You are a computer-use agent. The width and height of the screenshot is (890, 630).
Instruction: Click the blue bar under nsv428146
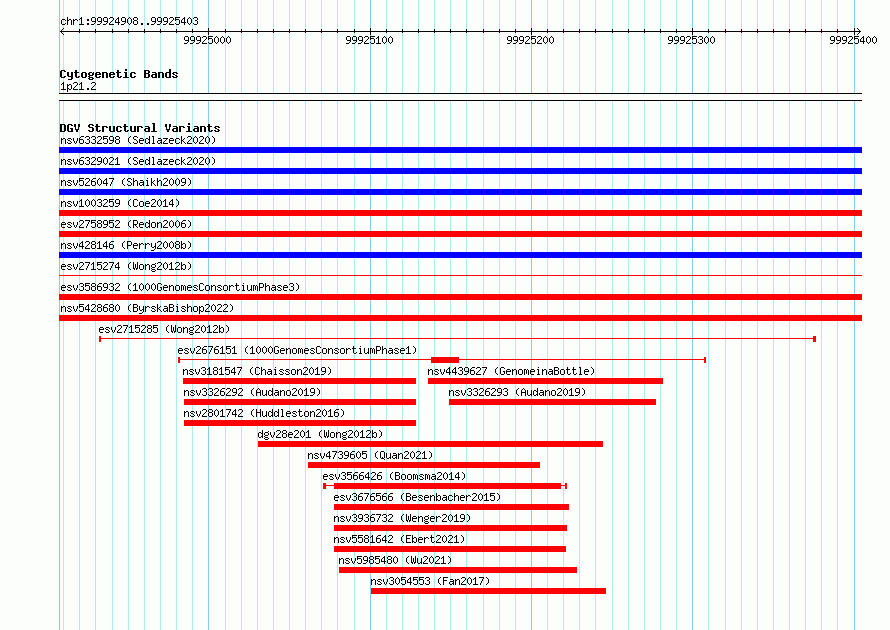click(460, 255)
